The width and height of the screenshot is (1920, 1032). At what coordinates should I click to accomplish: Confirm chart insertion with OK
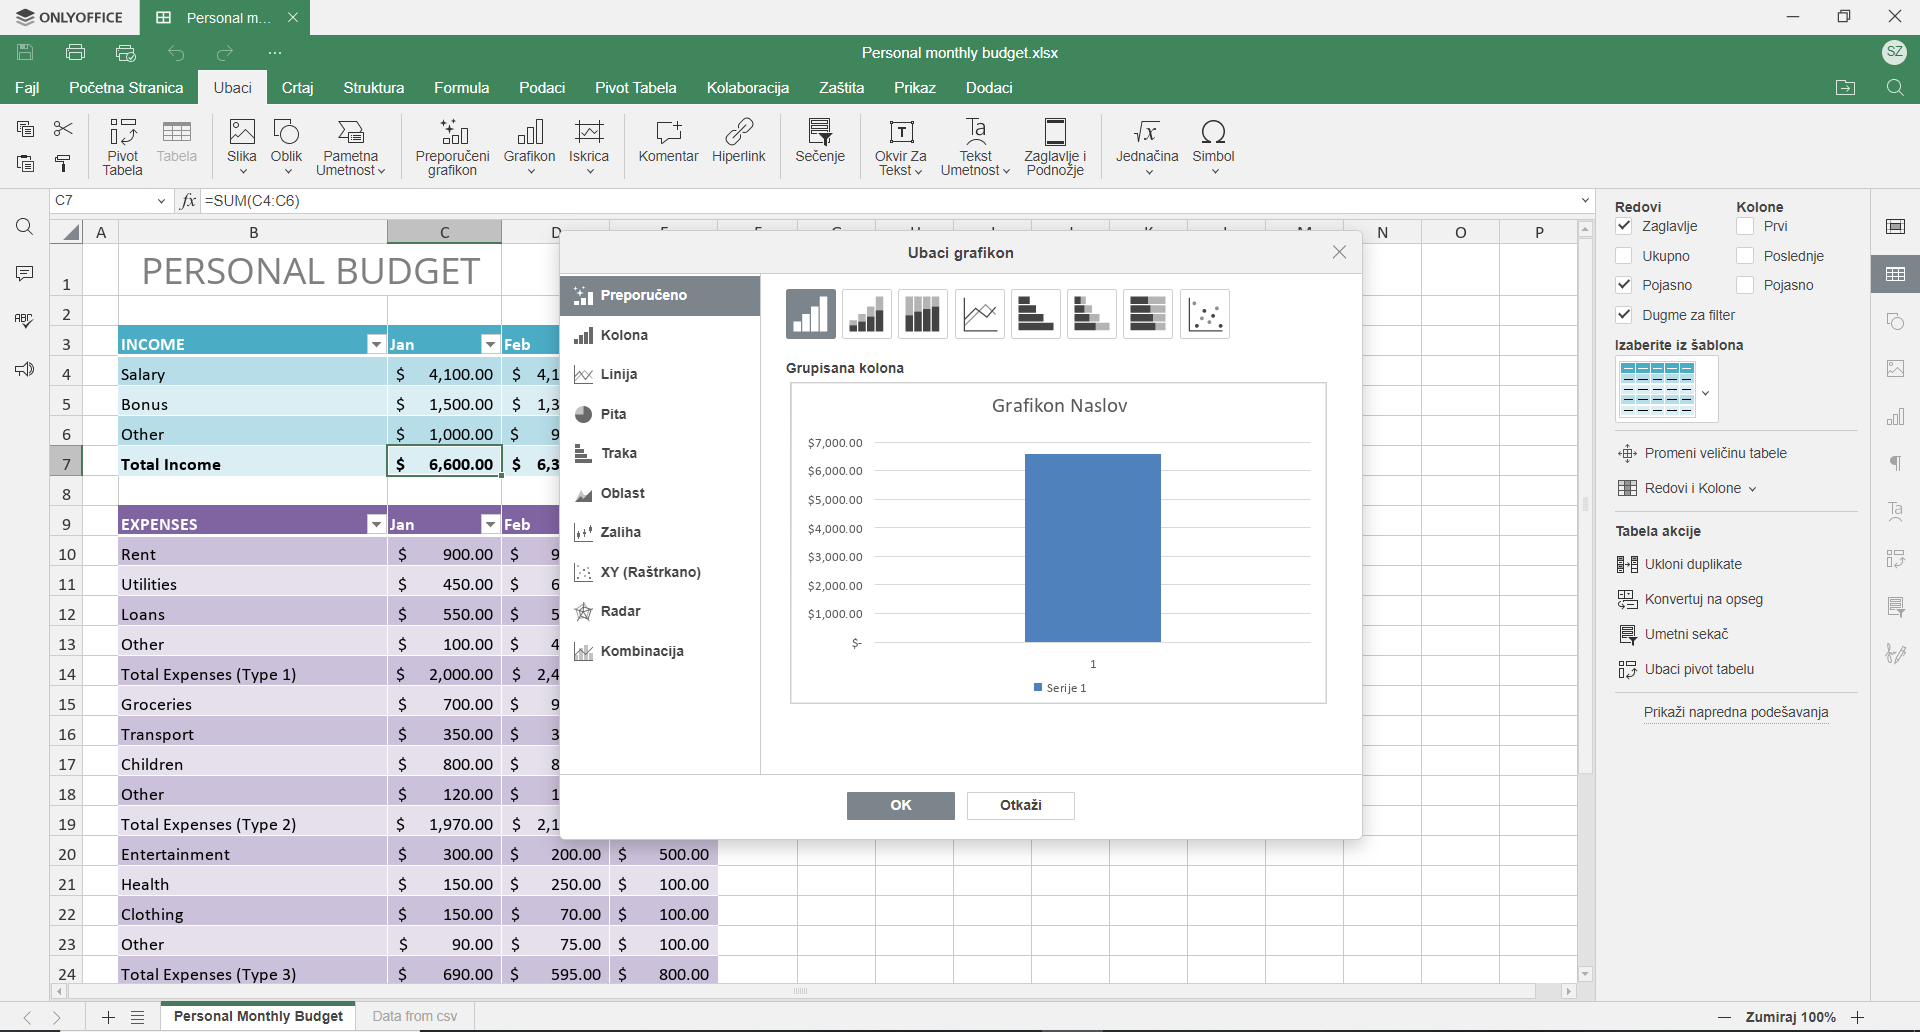click(899, 805)
